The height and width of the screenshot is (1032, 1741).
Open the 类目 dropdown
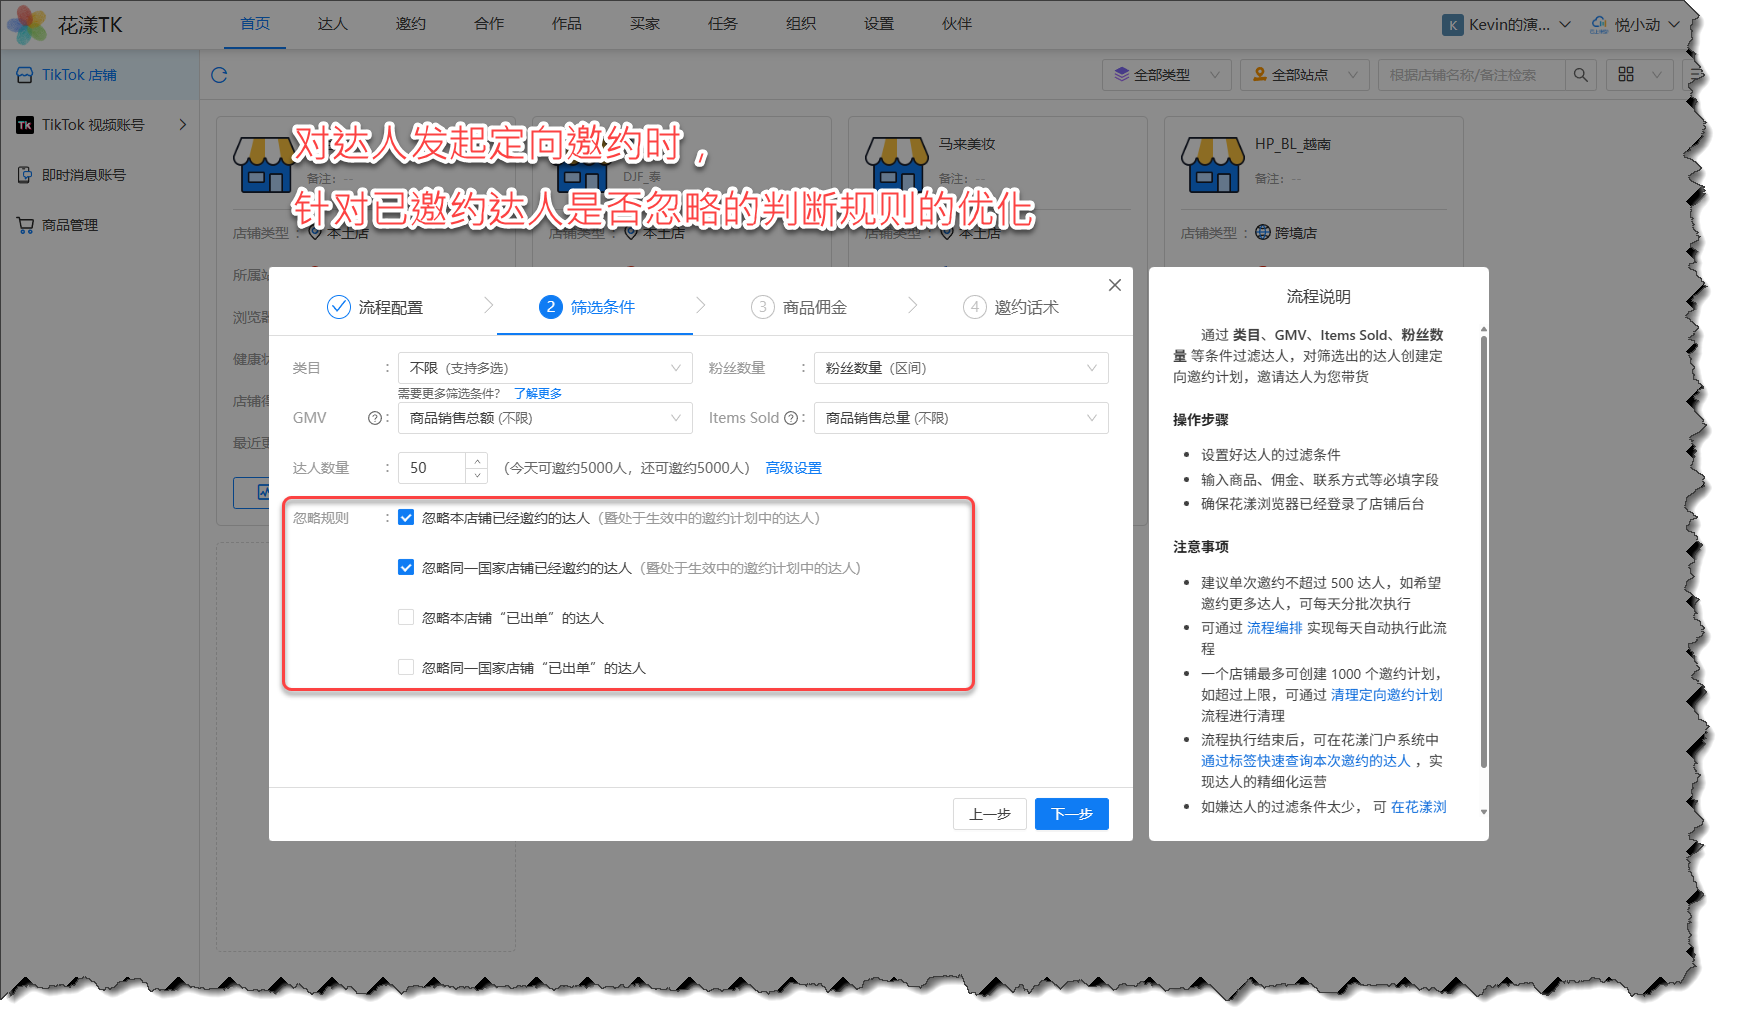(x=544, y=368)
